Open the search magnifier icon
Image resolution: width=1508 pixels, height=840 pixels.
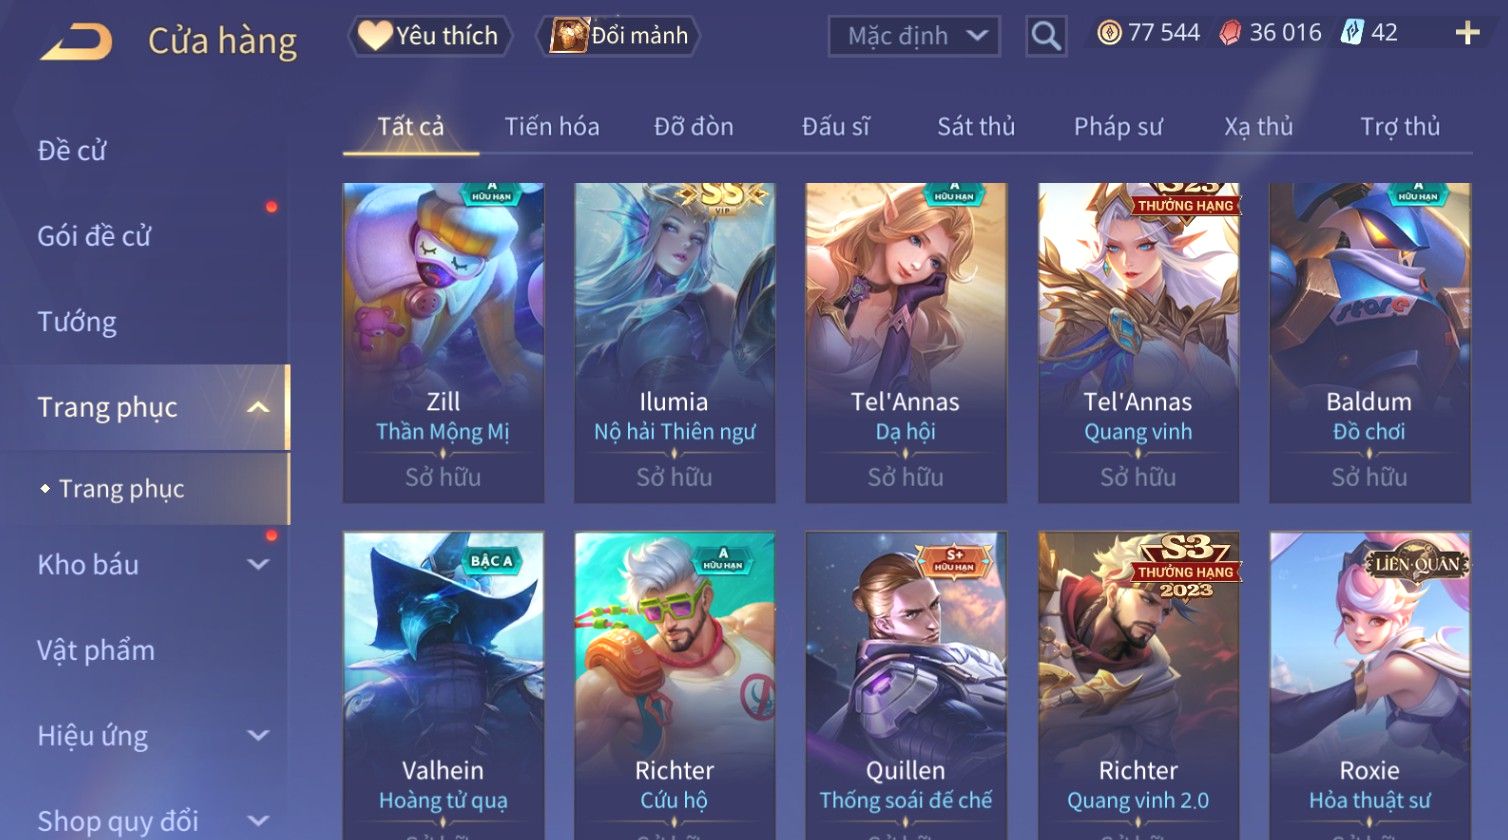[x=1046, y=36]
